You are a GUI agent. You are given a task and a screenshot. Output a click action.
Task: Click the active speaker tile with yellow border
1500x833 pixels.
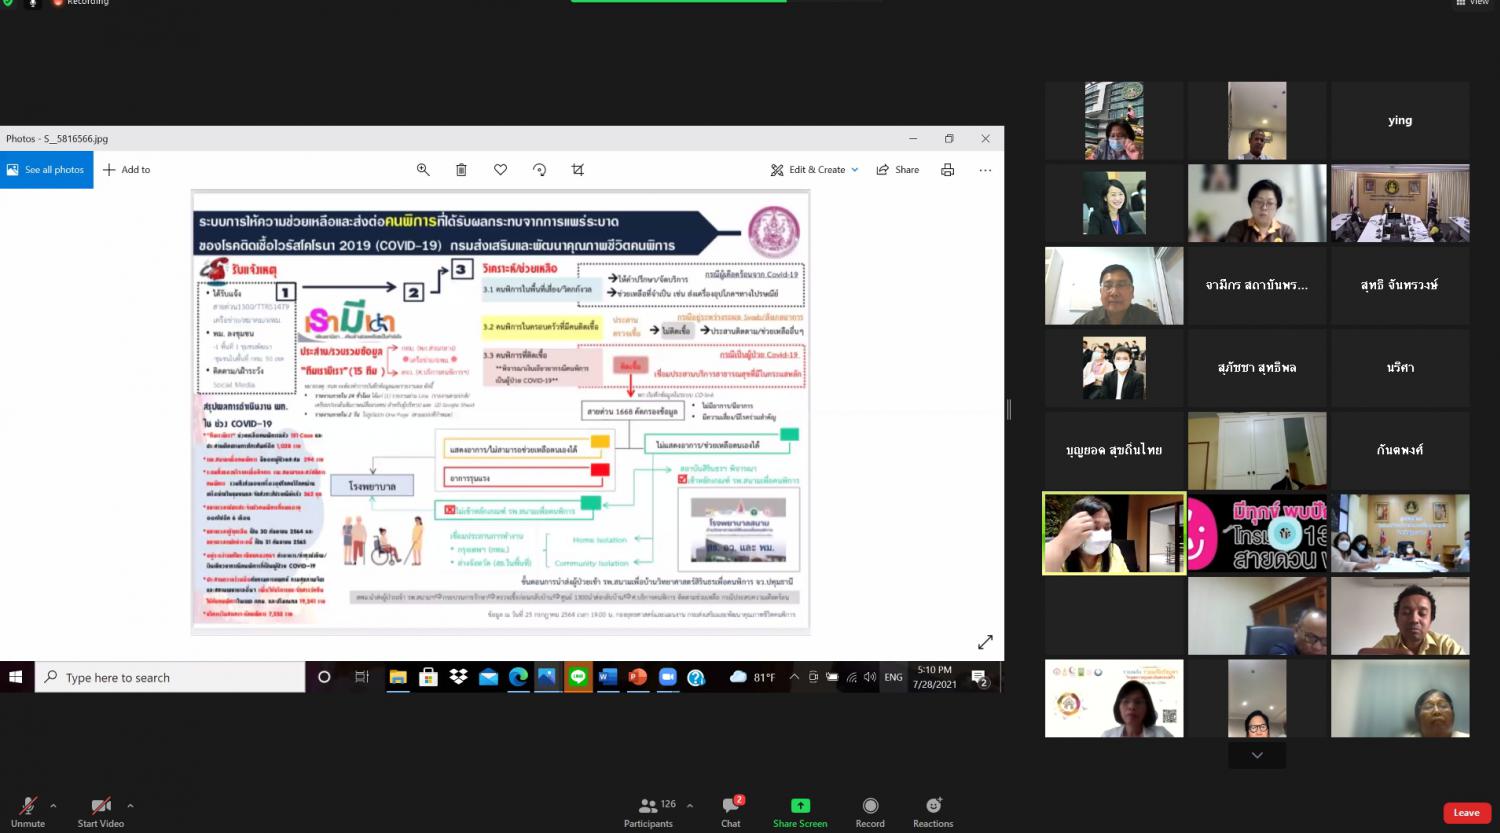coord(1114,533)
